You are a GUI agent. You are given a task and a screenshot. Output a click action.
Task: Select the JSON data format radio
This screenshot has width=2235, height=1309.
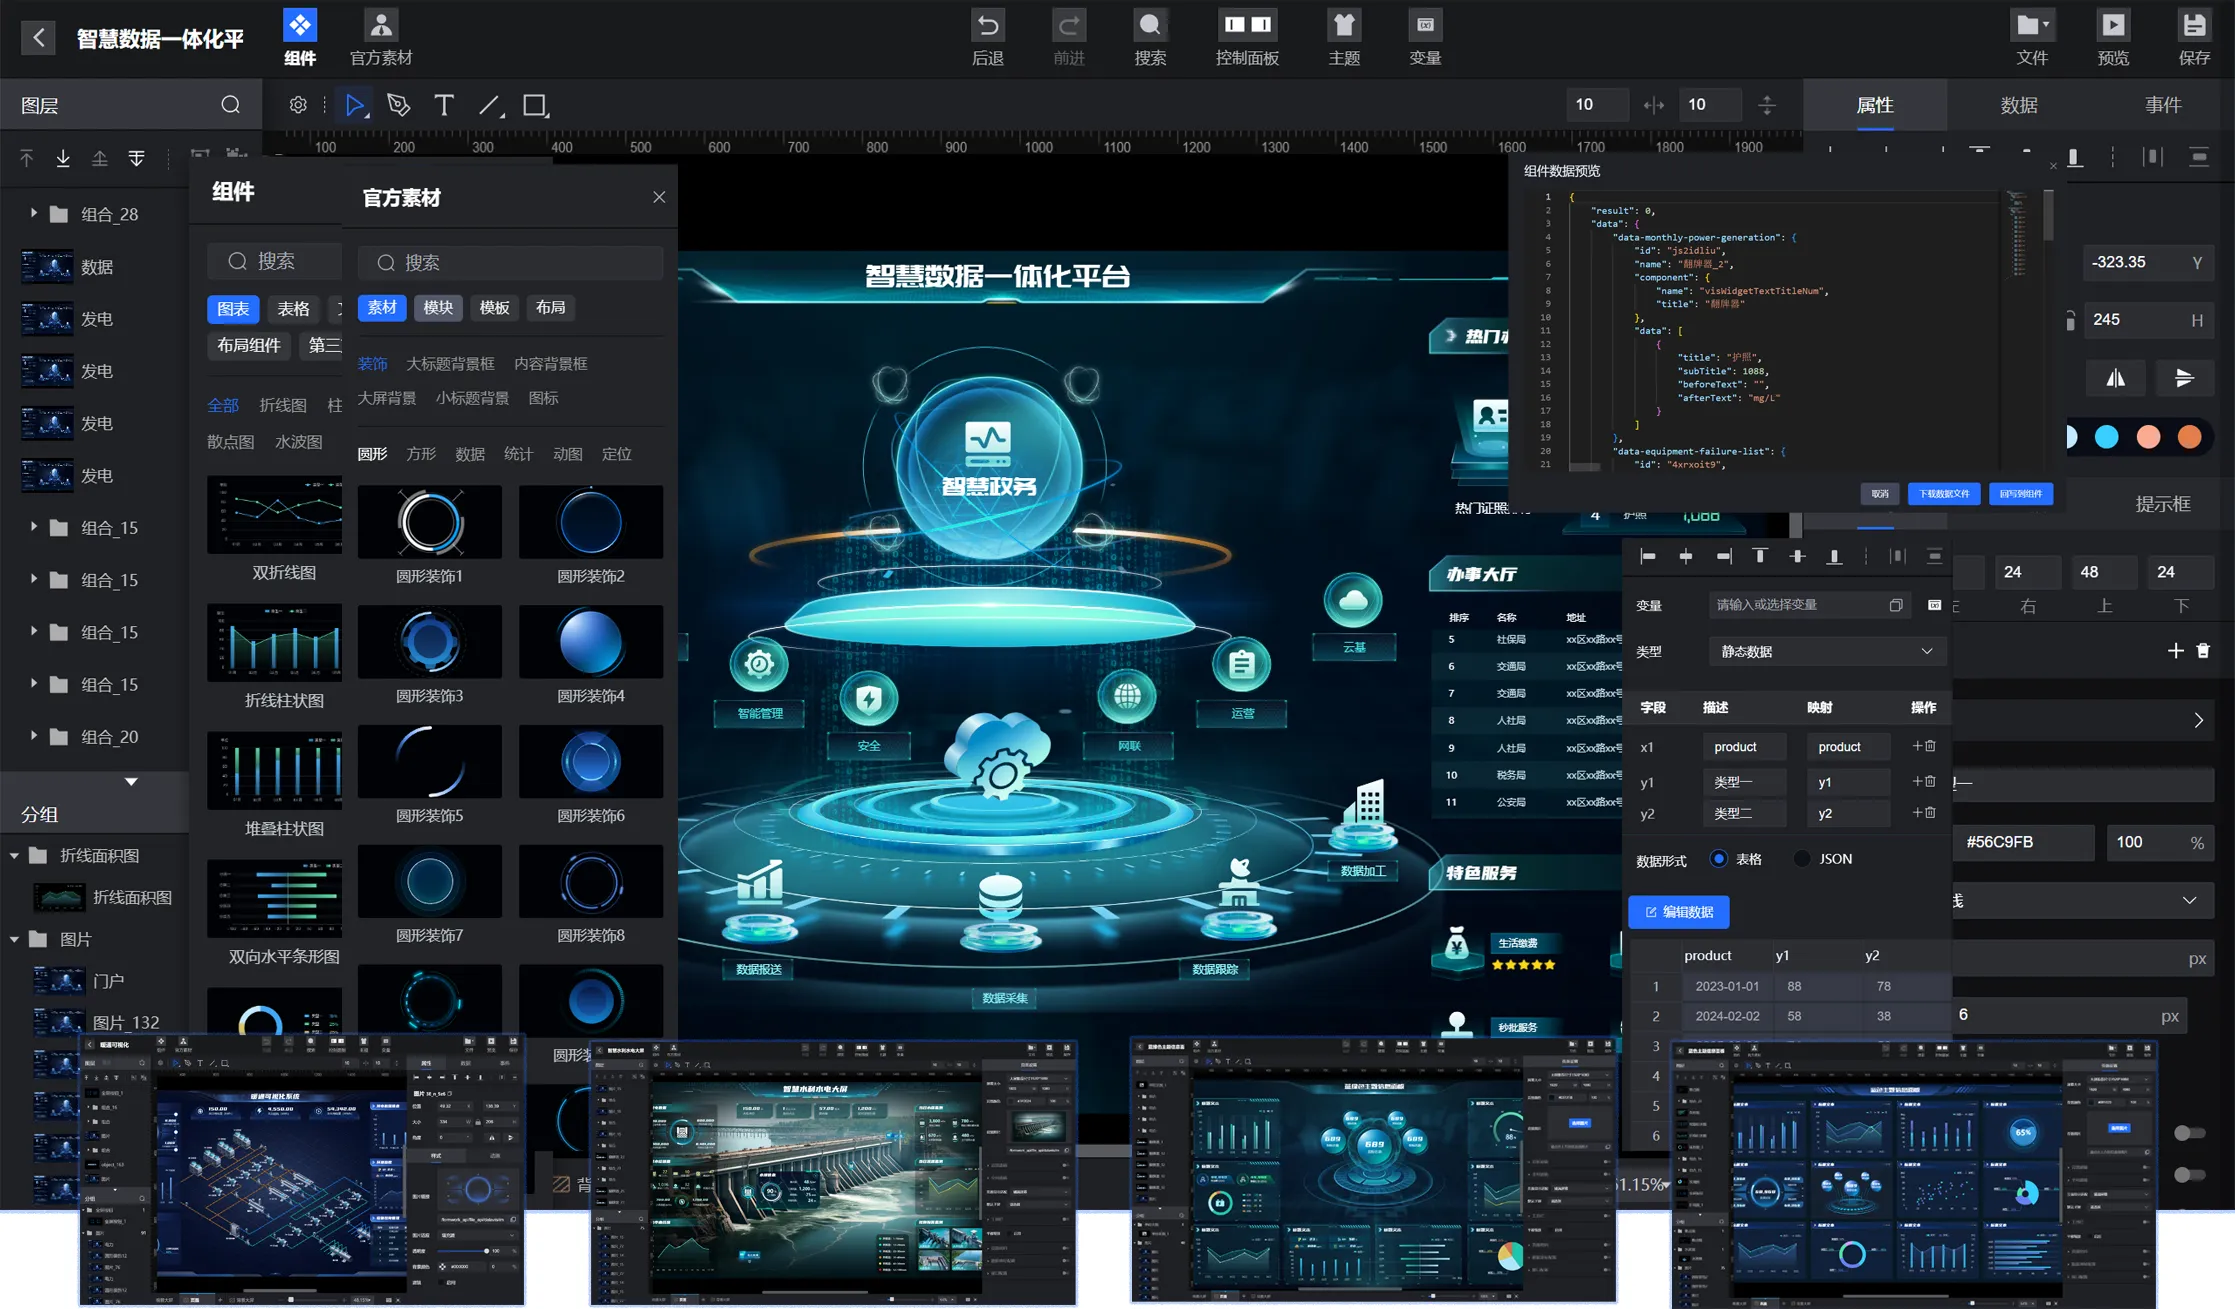1801,858
